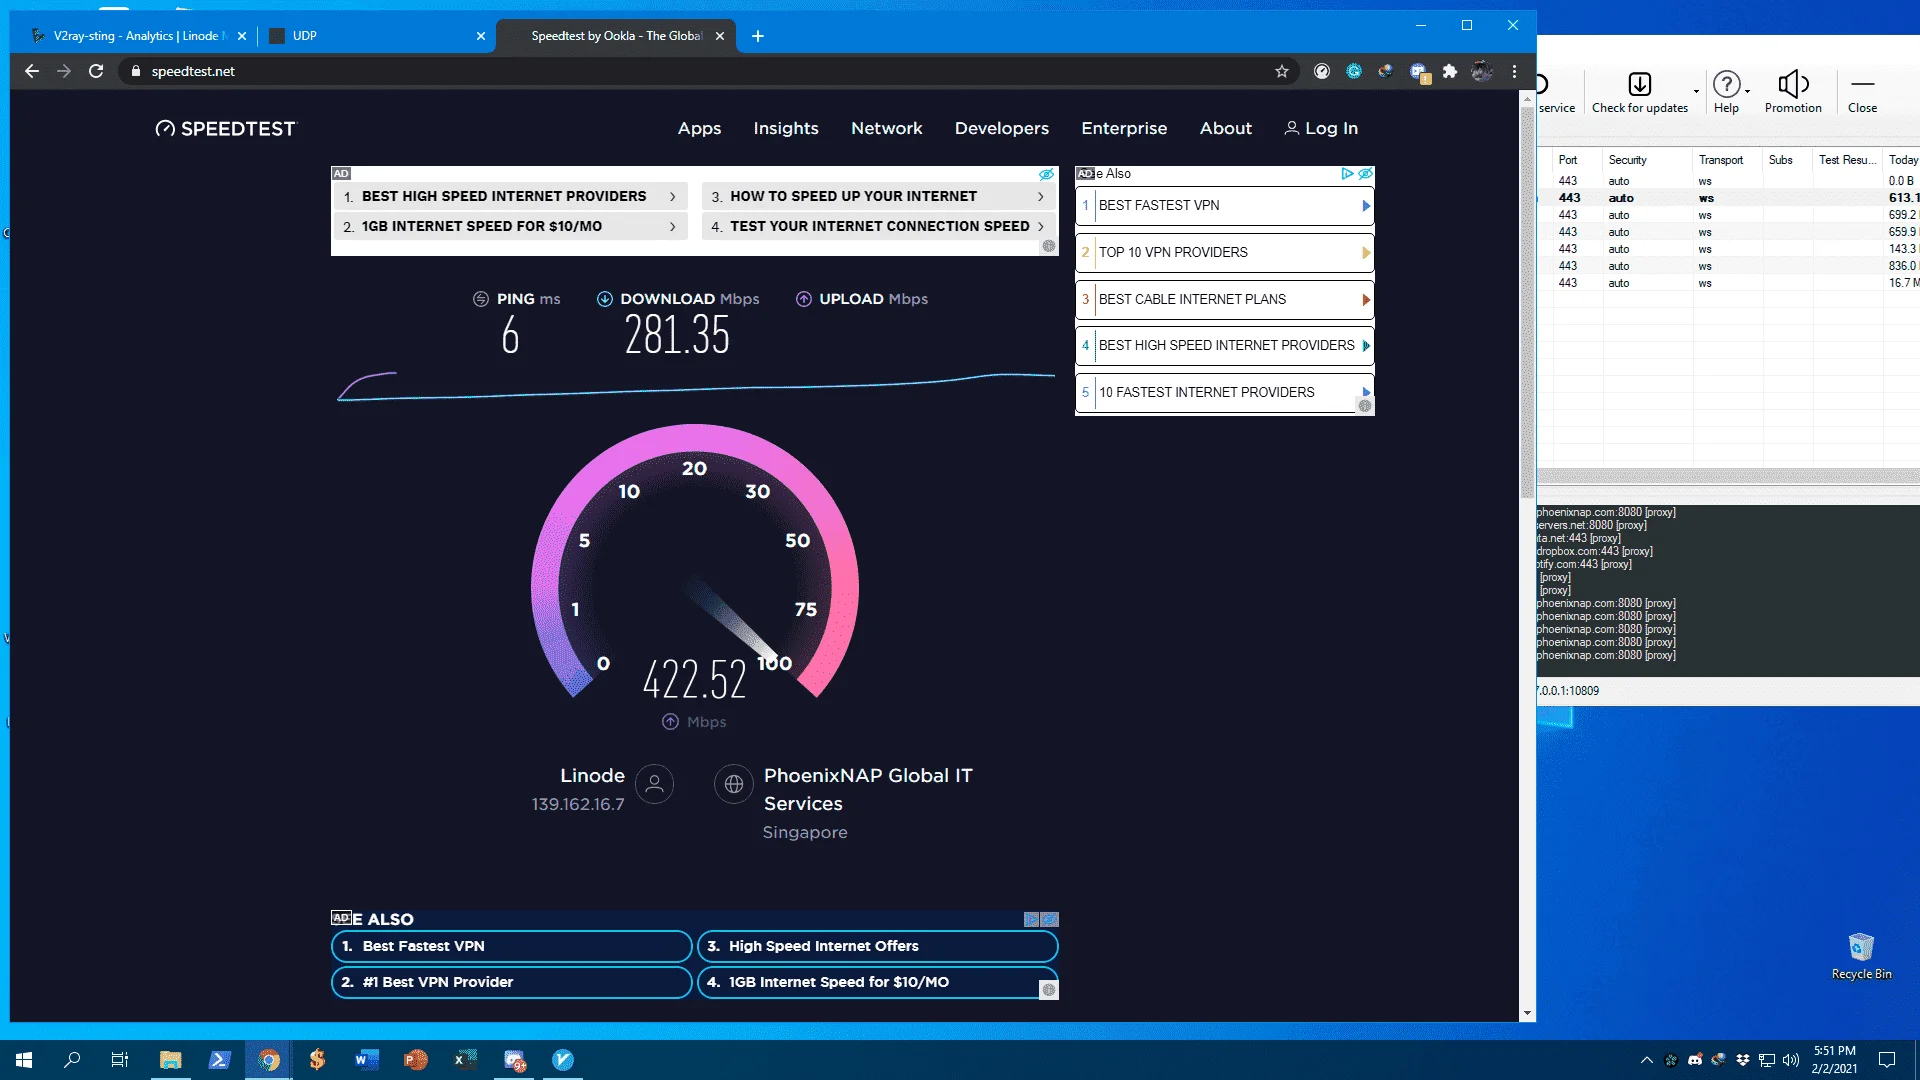Click the ping icon beside PING ms

(481, 299)
